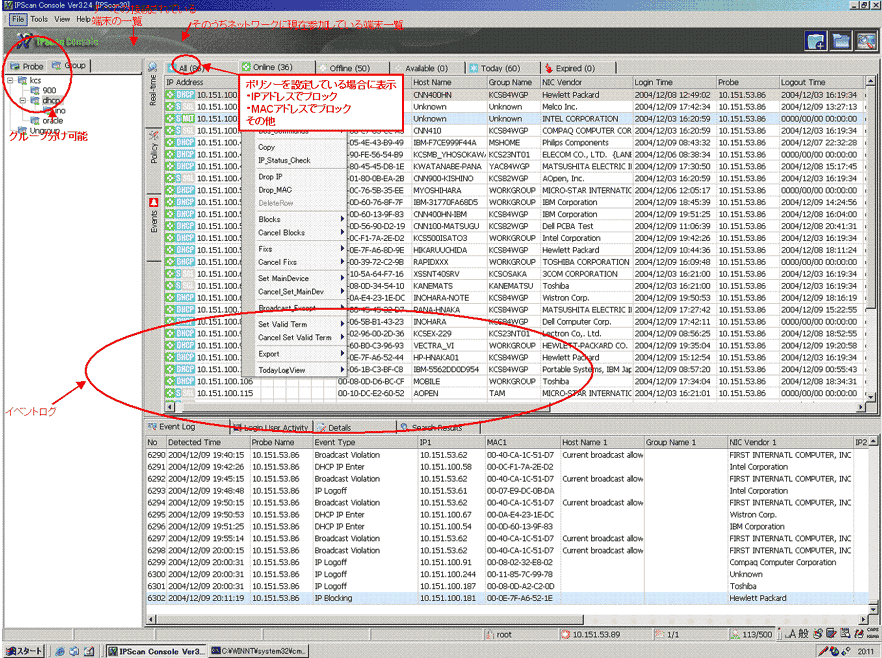The width and height of the screenshot is (882, 658).
Task: Click the 10.151.53.89 status bar entry
Action: coord(591,634)
